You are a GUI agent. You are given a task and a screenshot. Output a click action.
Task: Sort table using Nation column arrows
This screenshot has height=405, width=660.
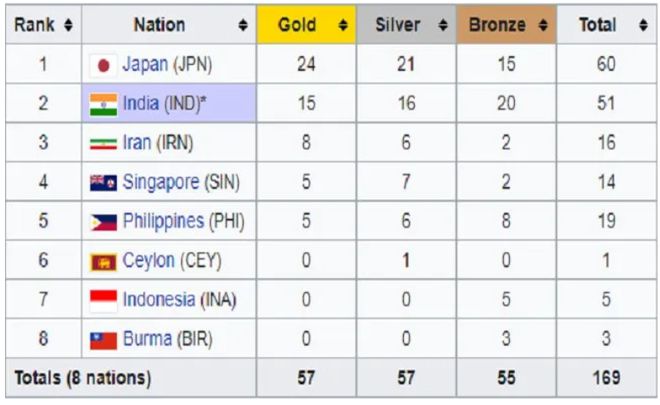coord(243,25)
